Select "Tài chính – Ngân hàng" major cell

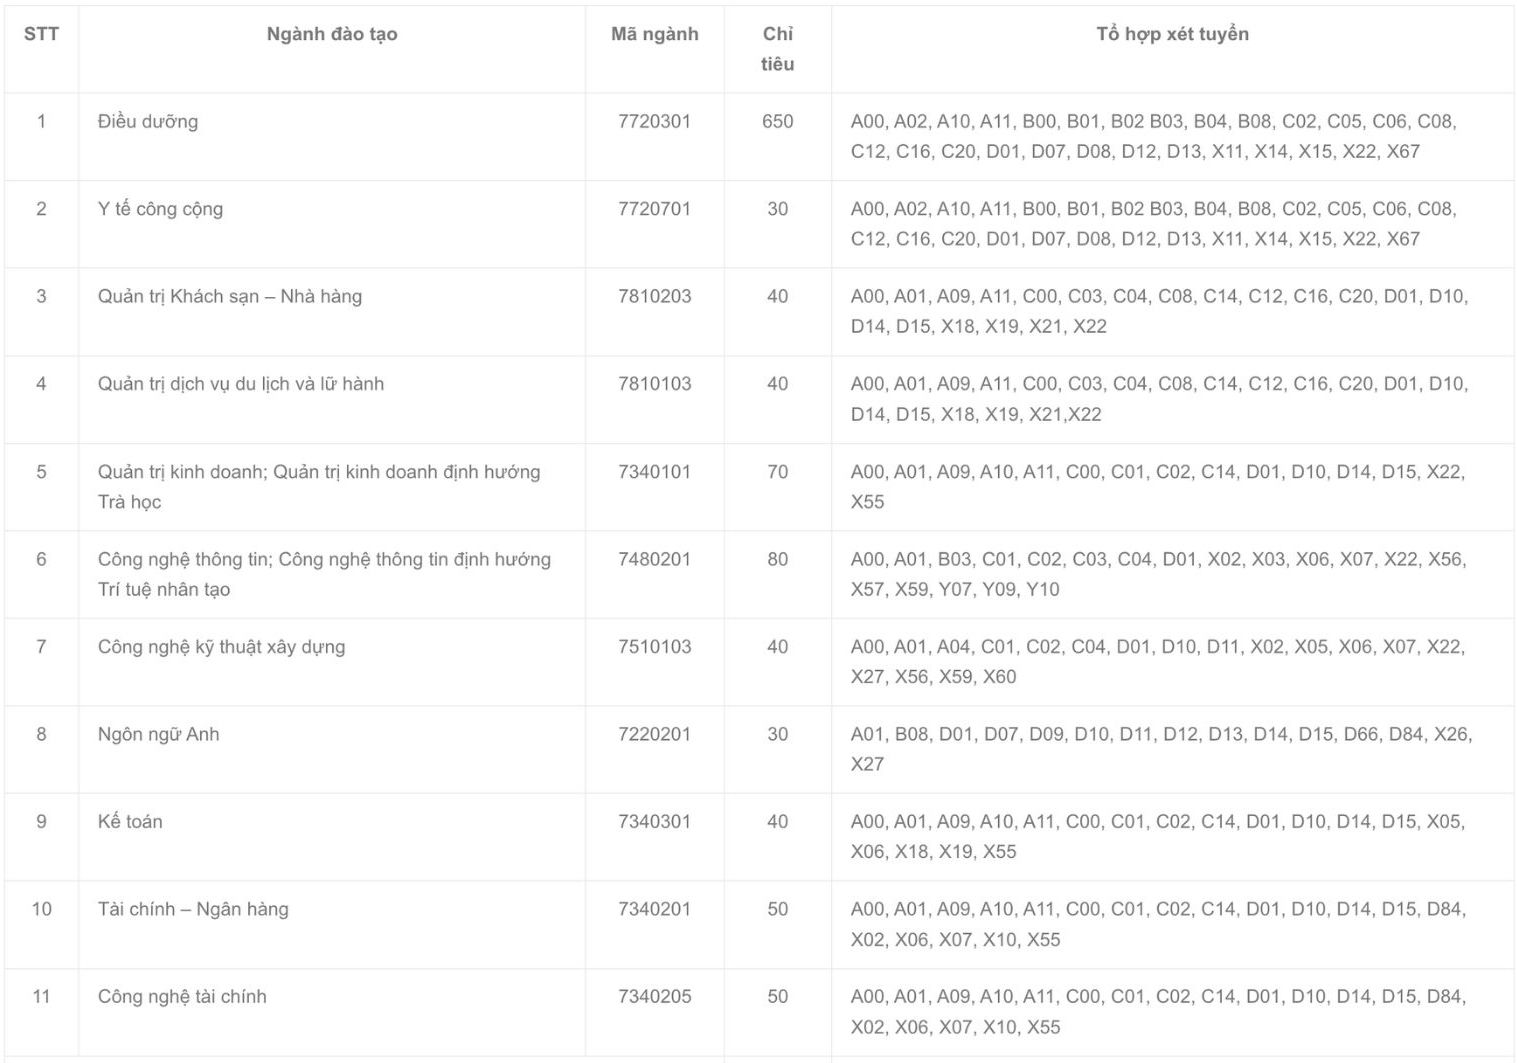click(193, 910)
